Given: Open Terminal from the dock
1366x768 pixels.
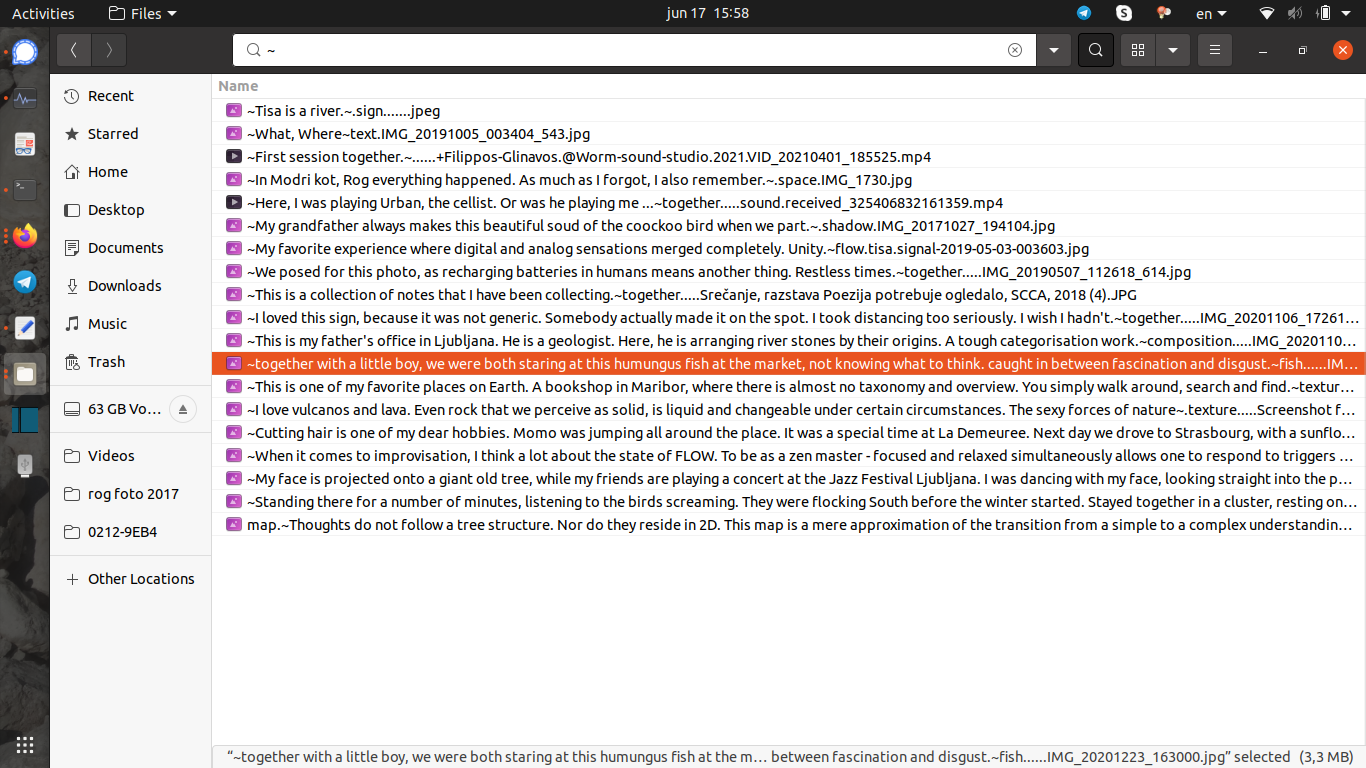Looking at the screenshot, I should coord(25,190).
